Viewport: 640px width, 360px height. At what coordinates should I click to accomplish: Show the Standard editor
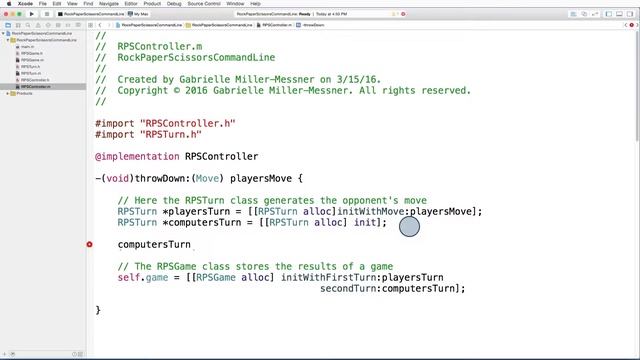[x=573, y=14]
